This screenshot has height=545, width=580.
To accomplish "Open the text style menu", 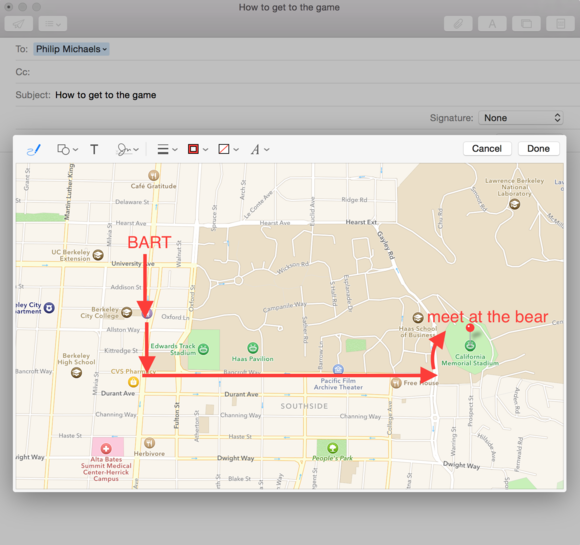I will coord(260,149).
